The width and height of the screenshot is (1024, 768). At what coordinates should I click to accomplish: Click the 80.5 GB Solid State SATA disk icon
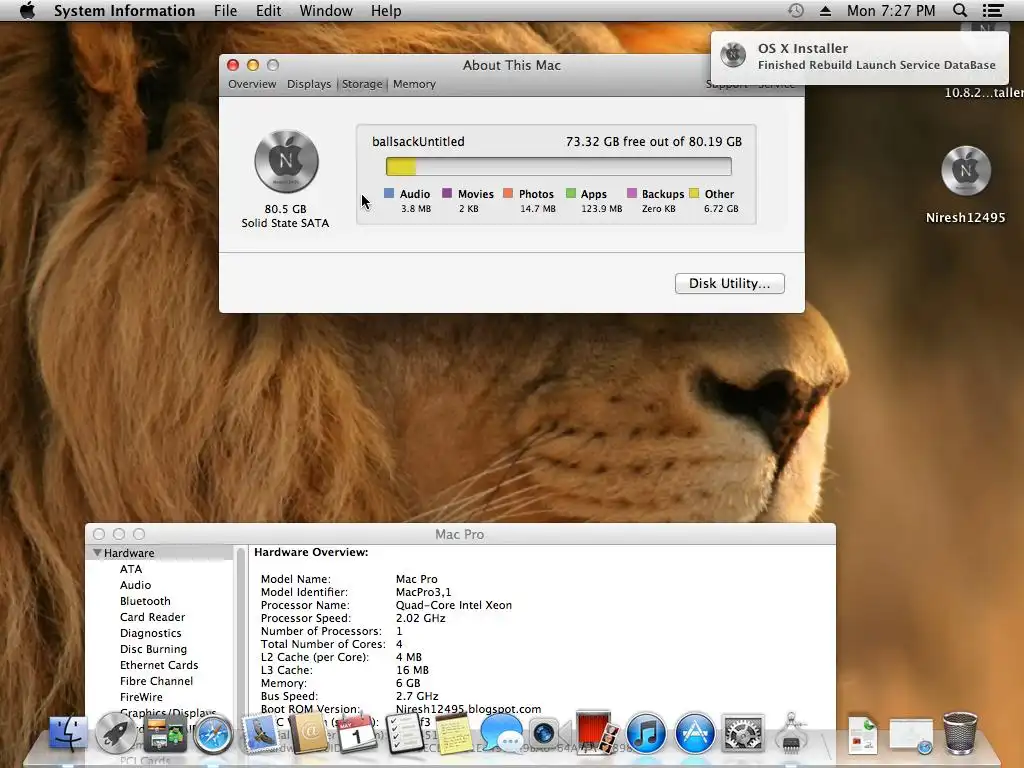[x=286, y=161]
